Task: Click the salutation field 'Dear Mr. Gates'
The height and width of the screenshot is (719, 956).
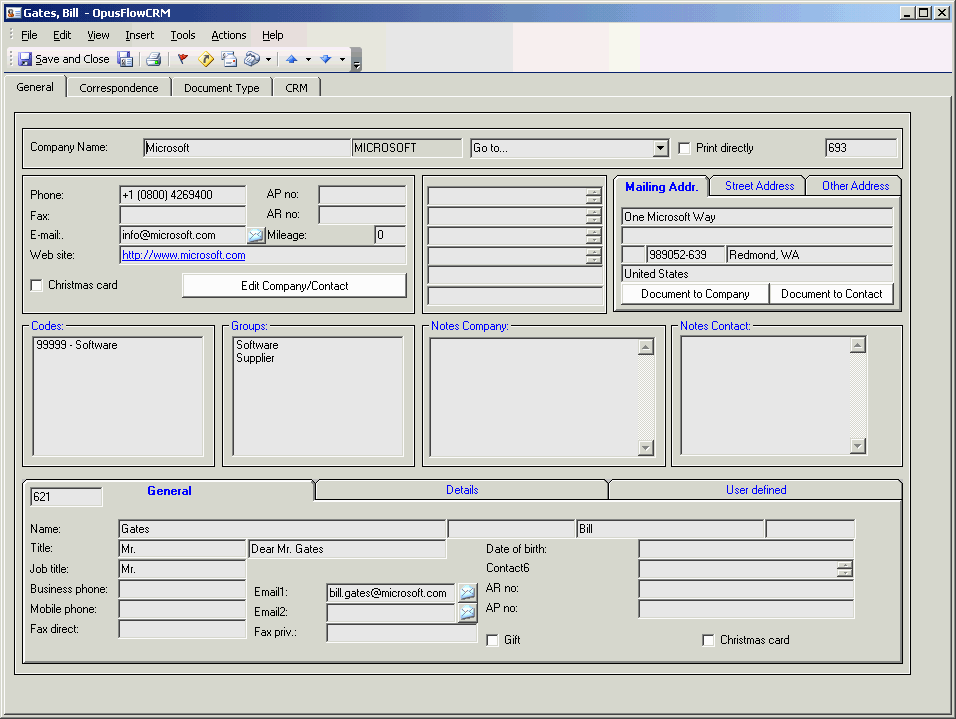Action: pos(348,549)
